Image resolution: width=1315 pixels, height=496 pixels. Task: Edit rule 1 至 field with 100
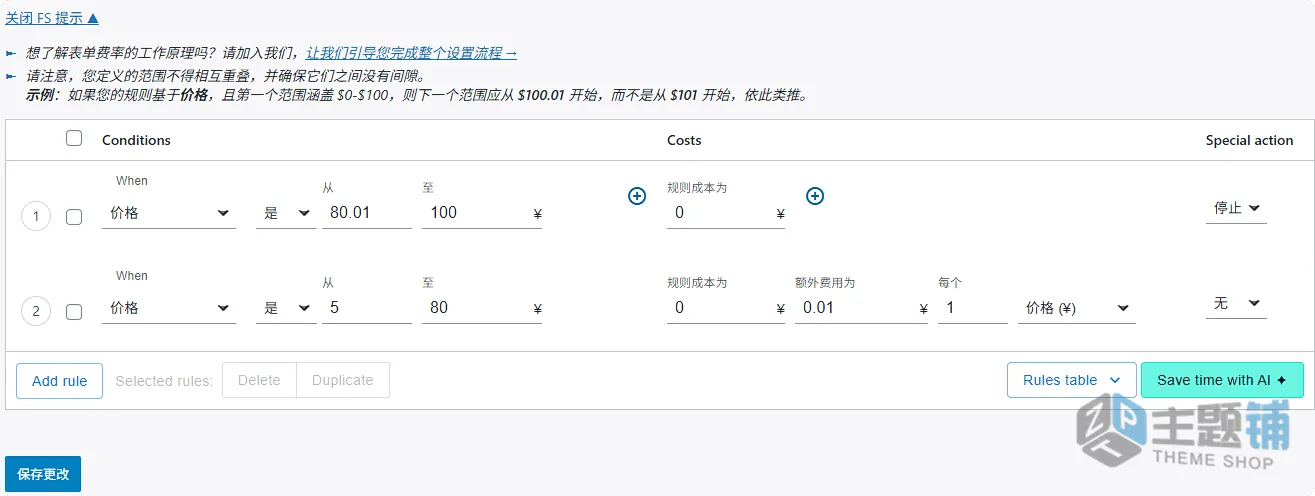482,213
